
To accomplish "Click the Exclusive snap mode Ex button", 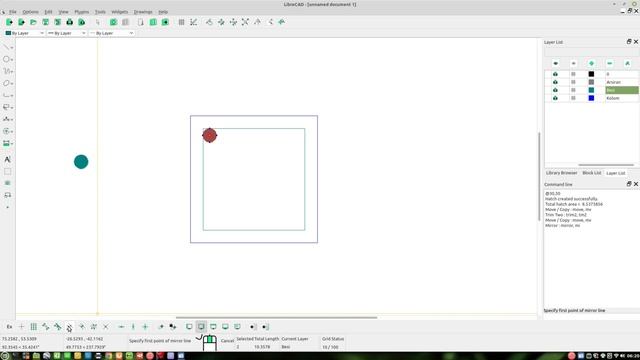I will click(9, 327).
